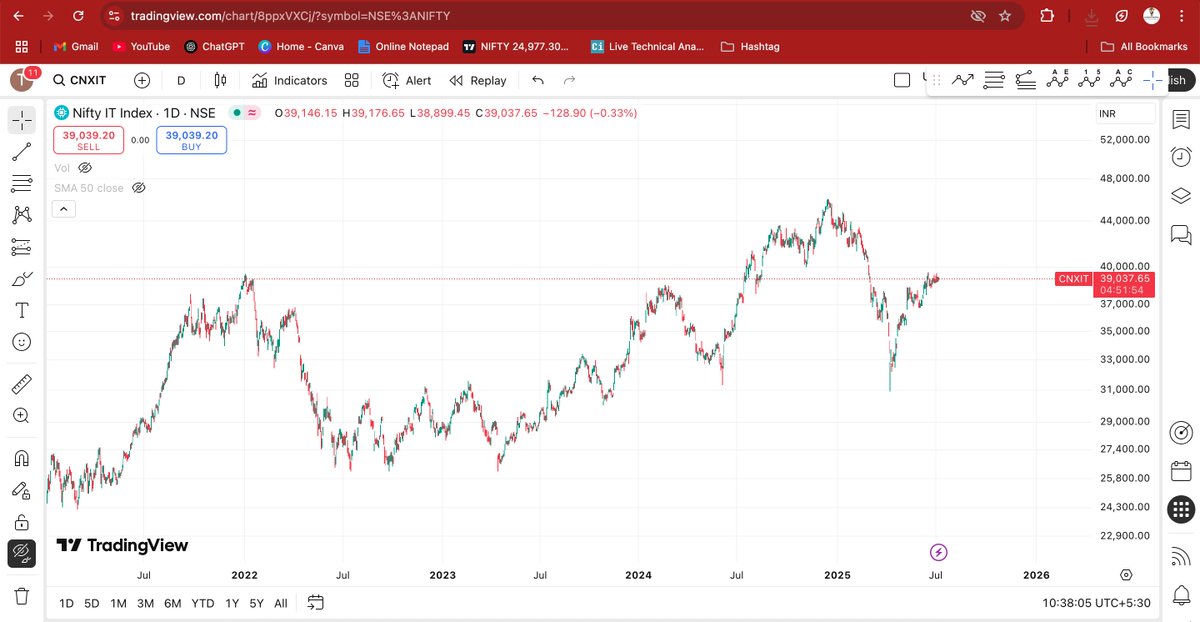The height and width of the screenshot is (622, 1200).
Task: Select trend line in floating favorites toolbar
Action: 963,80
